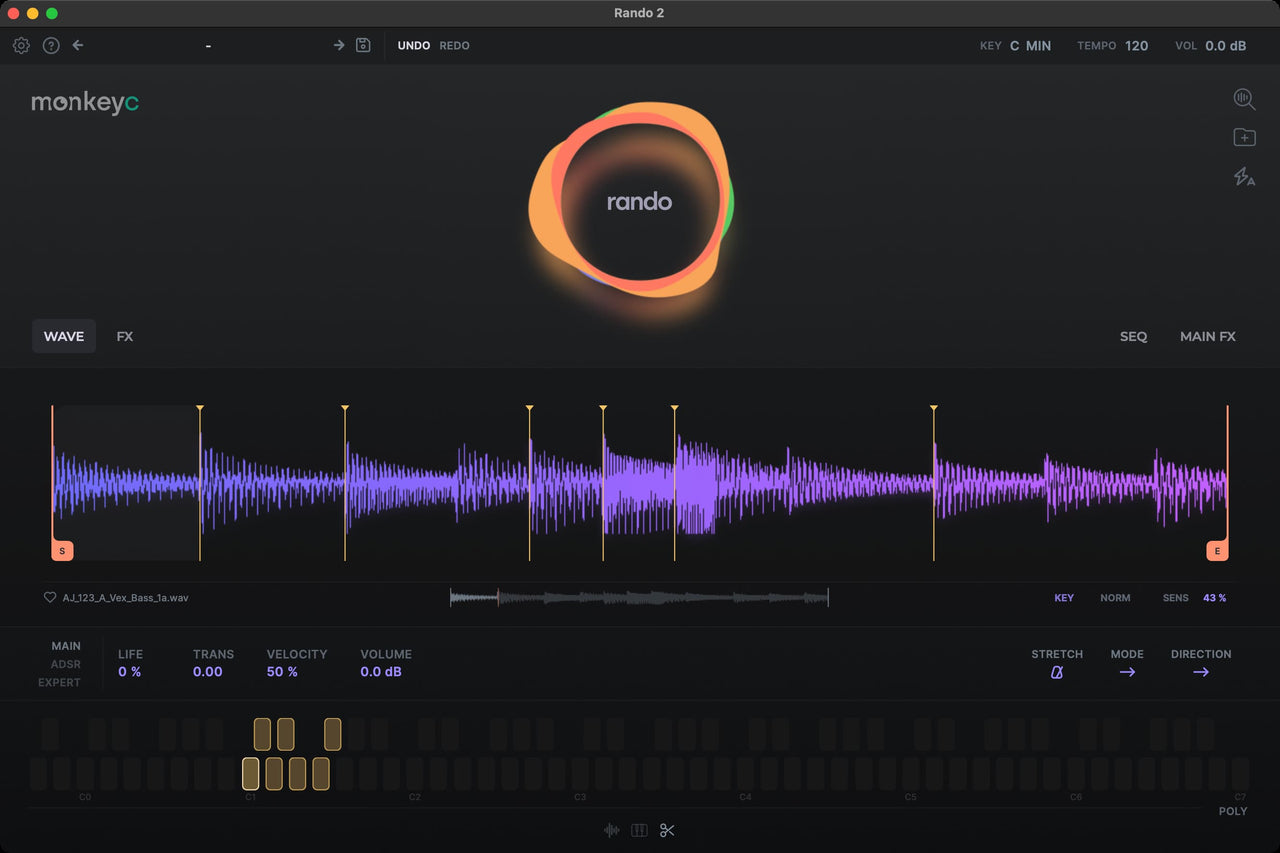The width and height of the screenshot is (1280, 853).
Task: Favorite the sample with the heart icon
Action: [x=50, y=597]
